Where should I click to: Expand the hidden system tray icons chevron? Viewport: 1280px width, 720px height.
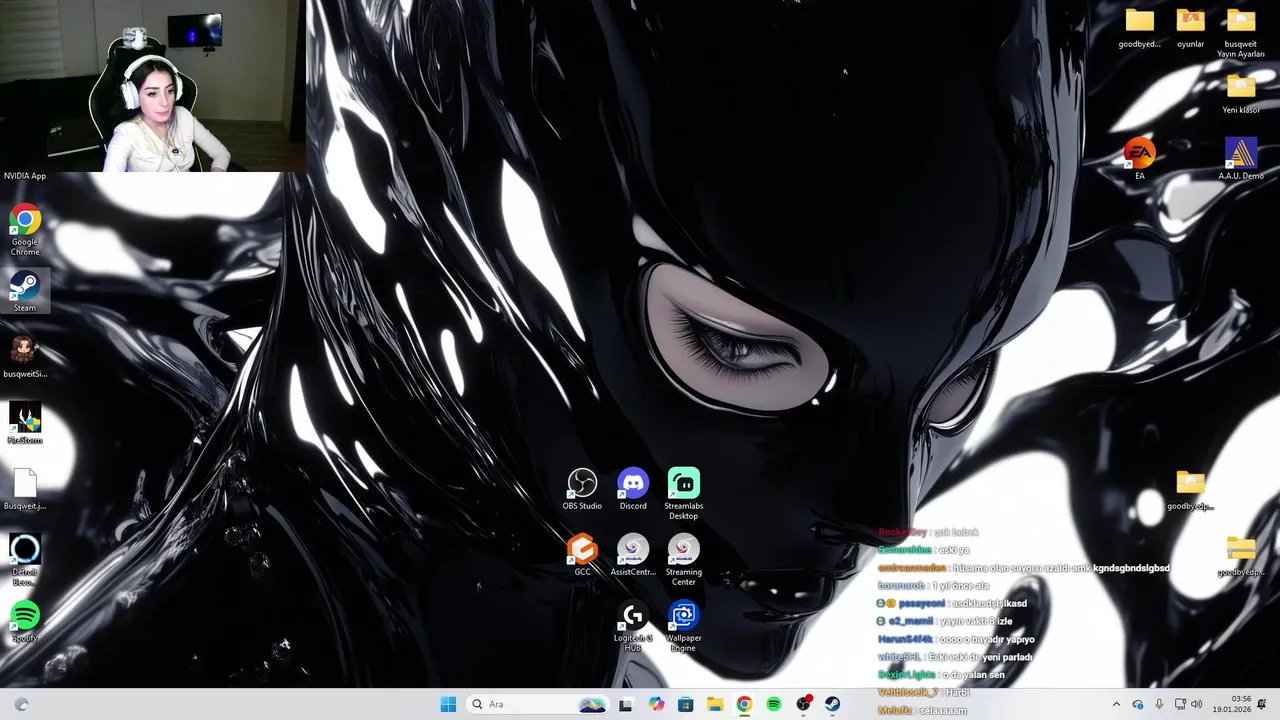1116,704
